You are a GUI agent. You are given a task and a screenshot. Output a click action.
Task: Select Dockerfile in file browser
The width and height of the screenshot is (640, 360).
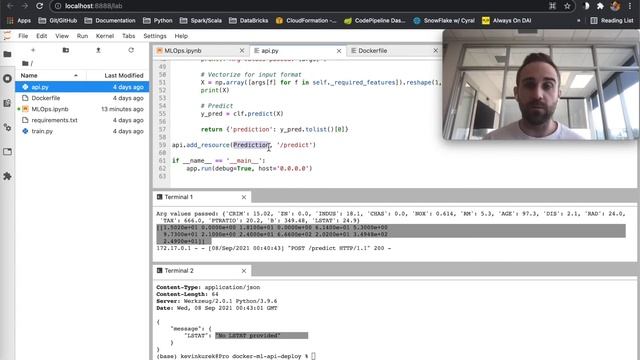(x=82, y=98)
